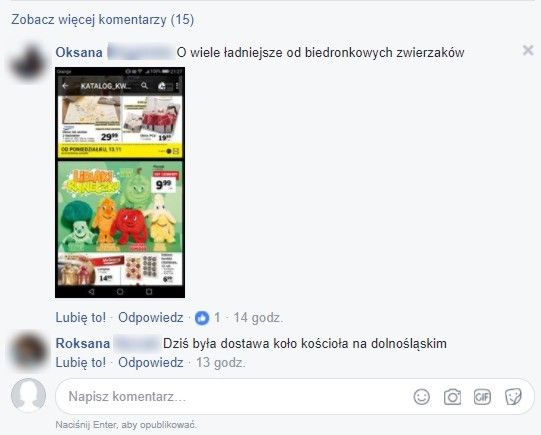Open the 13 godz. timestamp link
The image size is (541, 435).
tap(221, 363)
